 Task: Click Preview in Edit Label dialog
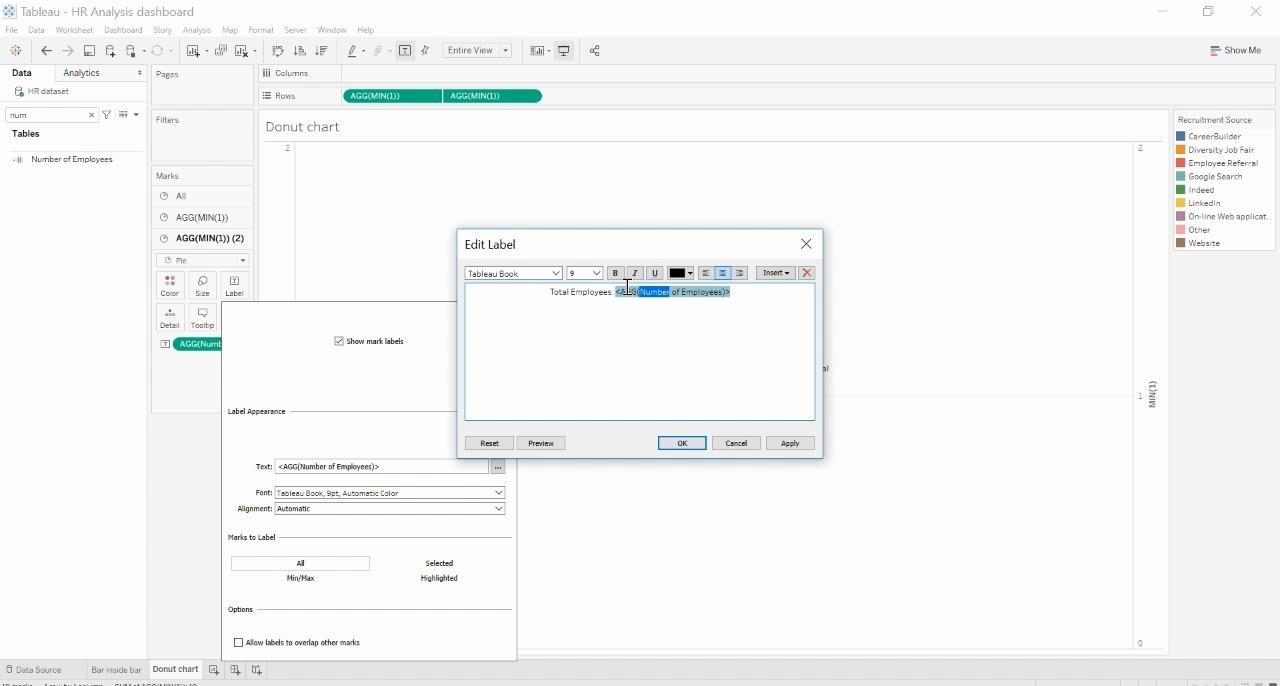click(x=541, y=443)
